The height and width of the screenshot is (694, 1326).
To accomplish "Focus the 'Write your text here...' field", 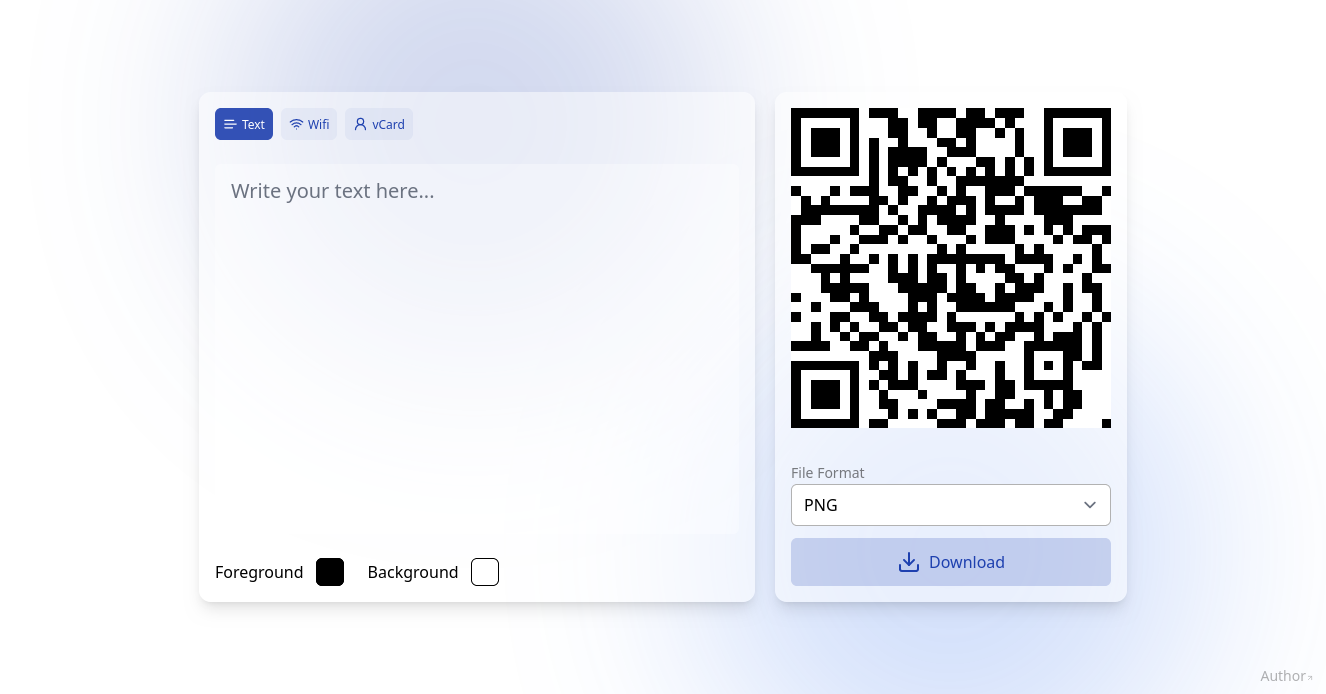I will pos(477,349).
